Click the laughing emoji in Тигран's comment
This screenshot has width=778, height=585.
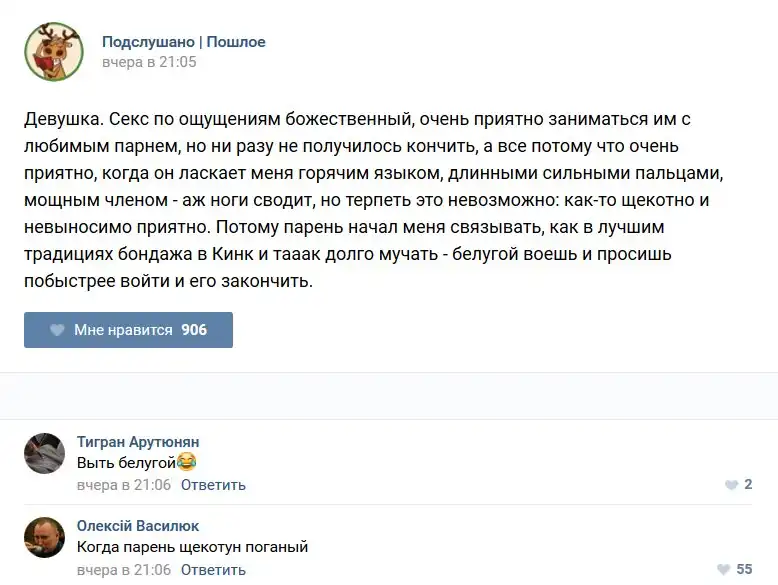point(186,462)
